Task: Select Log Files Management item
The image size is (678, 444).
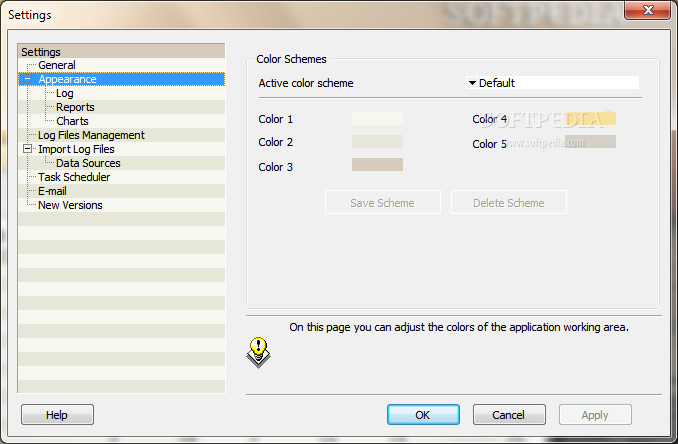Action: 91,135
